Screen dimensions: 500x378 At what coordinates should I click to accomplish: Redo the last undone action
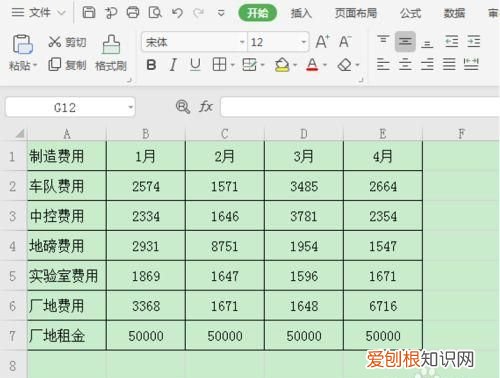click(199, 13)
